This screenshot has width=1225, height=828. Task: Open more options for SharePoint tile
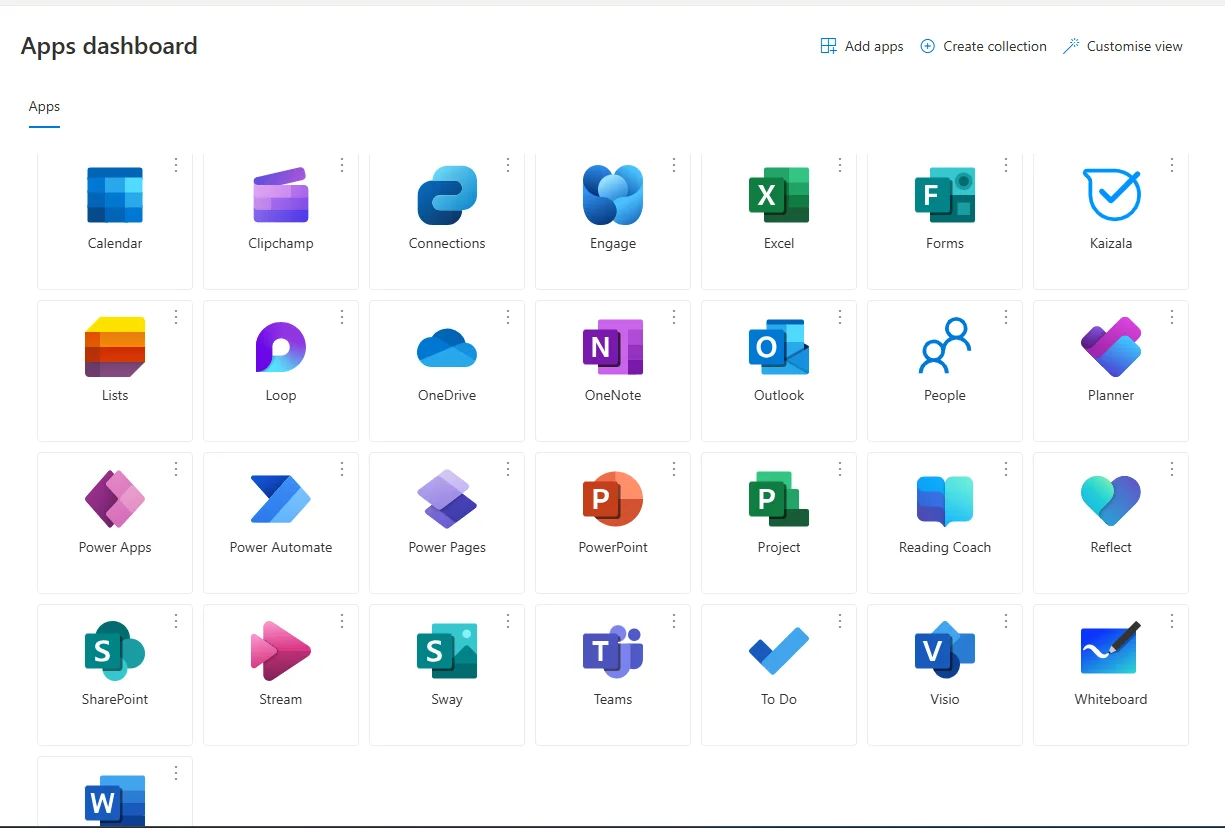pos(176,621)
